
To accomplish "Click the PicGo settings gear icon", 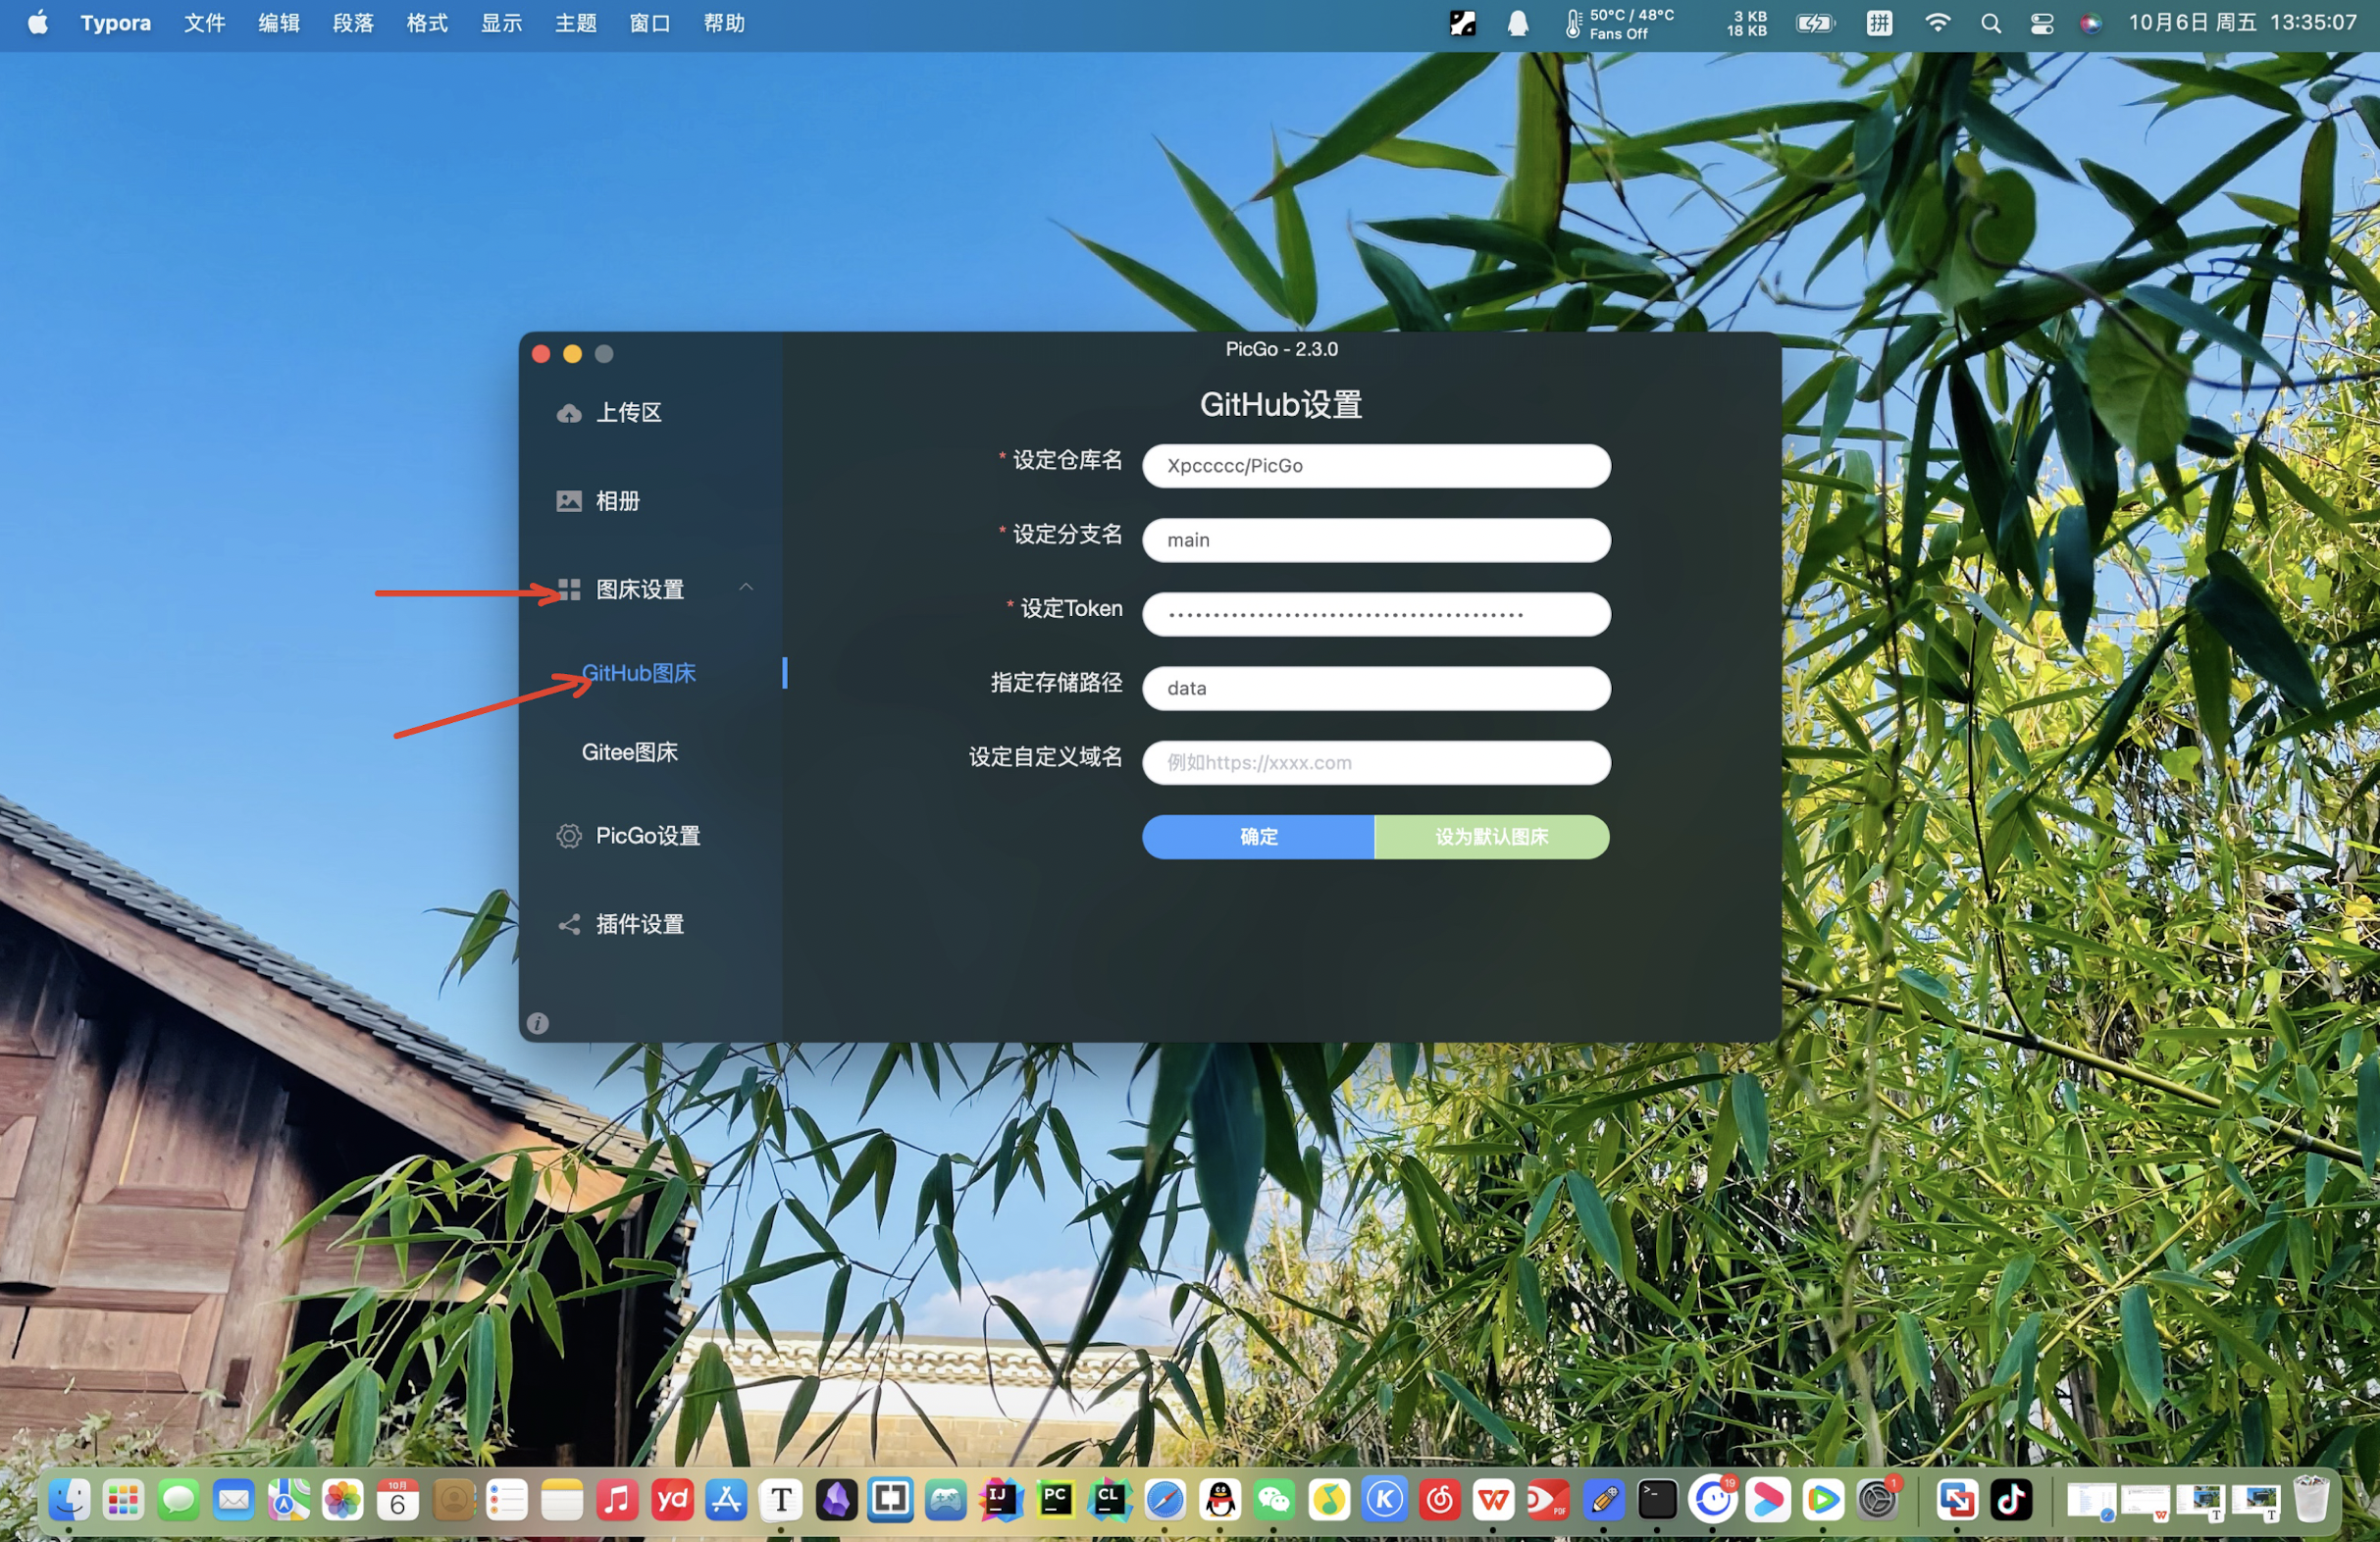I will point(569,836).
